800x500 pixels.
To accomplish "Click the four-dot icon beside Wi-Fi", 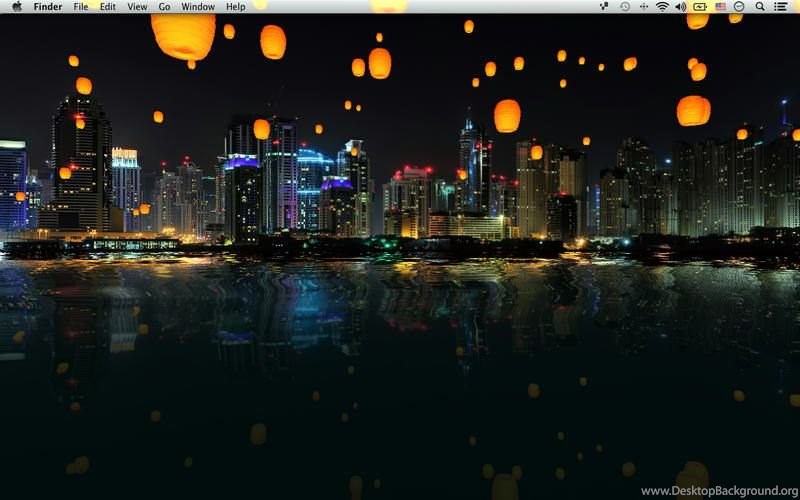I will pos(643,6).
